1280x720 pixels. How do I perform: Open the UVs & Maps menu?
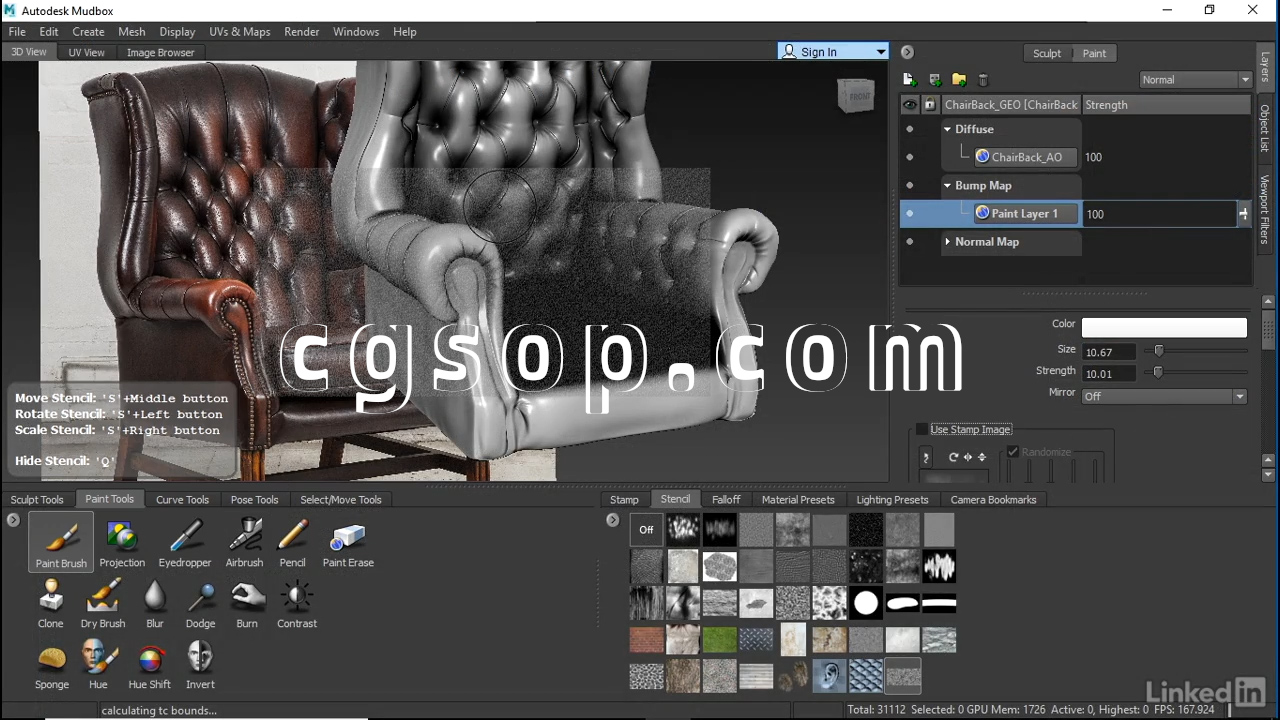(x=239, y=32)
